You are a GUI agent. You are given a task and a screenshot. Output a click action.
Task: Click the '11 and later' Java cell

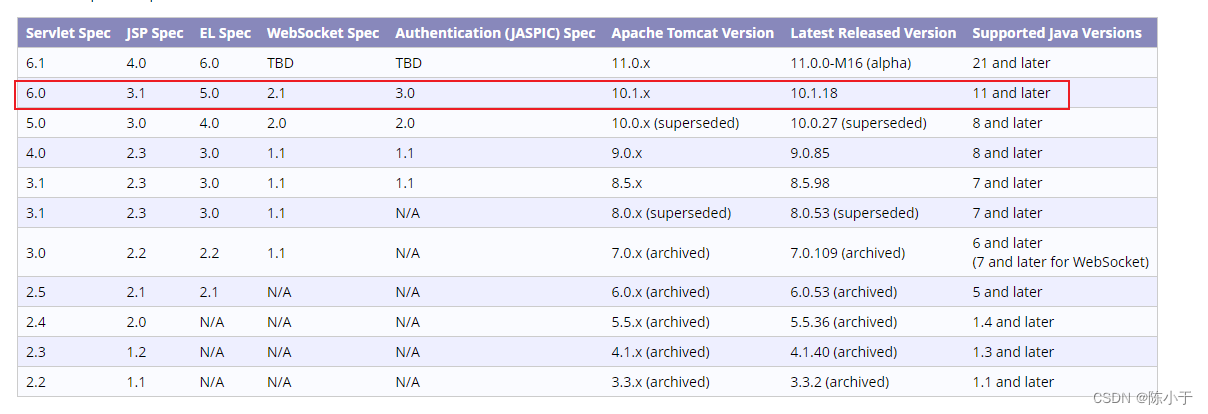click(x=1011, y=93)
